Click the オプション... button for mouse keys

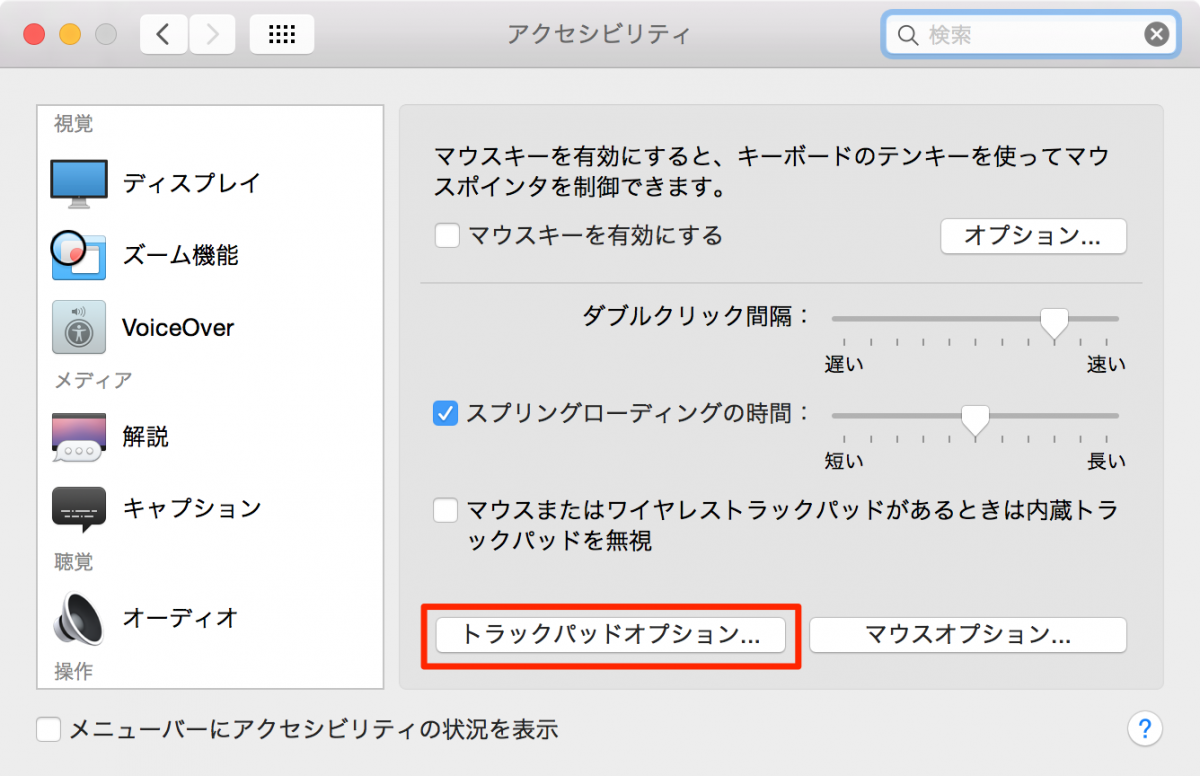[x=1033, y=236]
